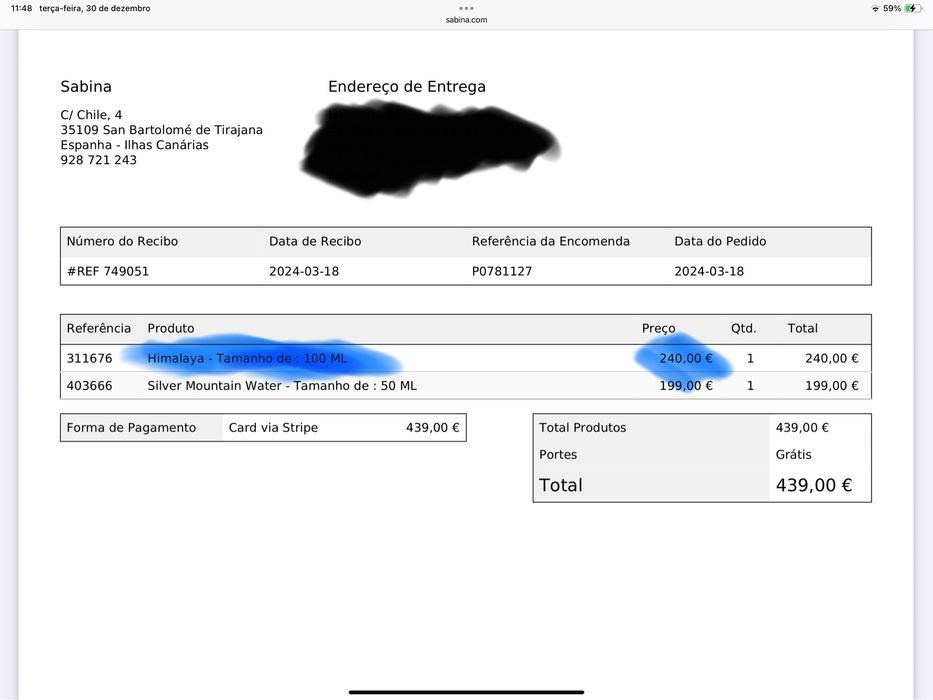This screenshot has width=933, height=700.
Task: Click the Preço column header
Action: pos(658,329)
